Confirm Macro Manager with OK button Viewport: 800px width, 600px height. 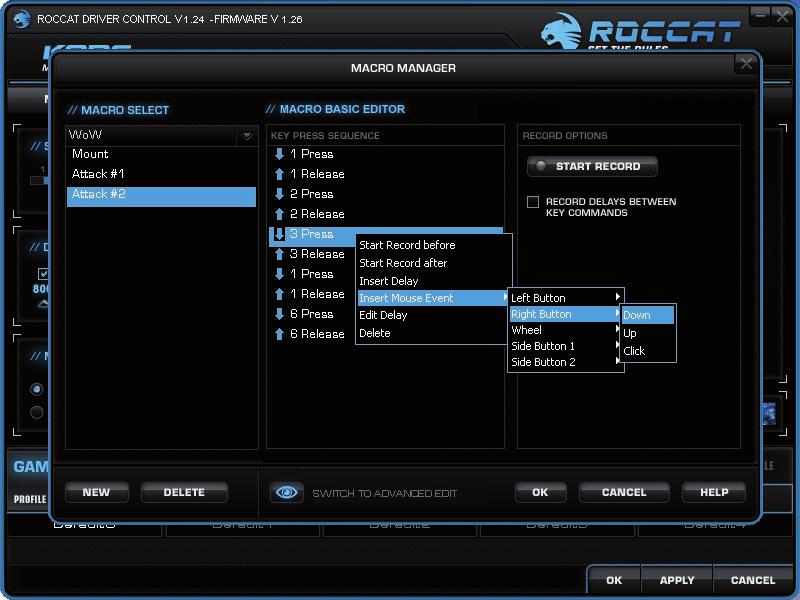click(540, 492)
